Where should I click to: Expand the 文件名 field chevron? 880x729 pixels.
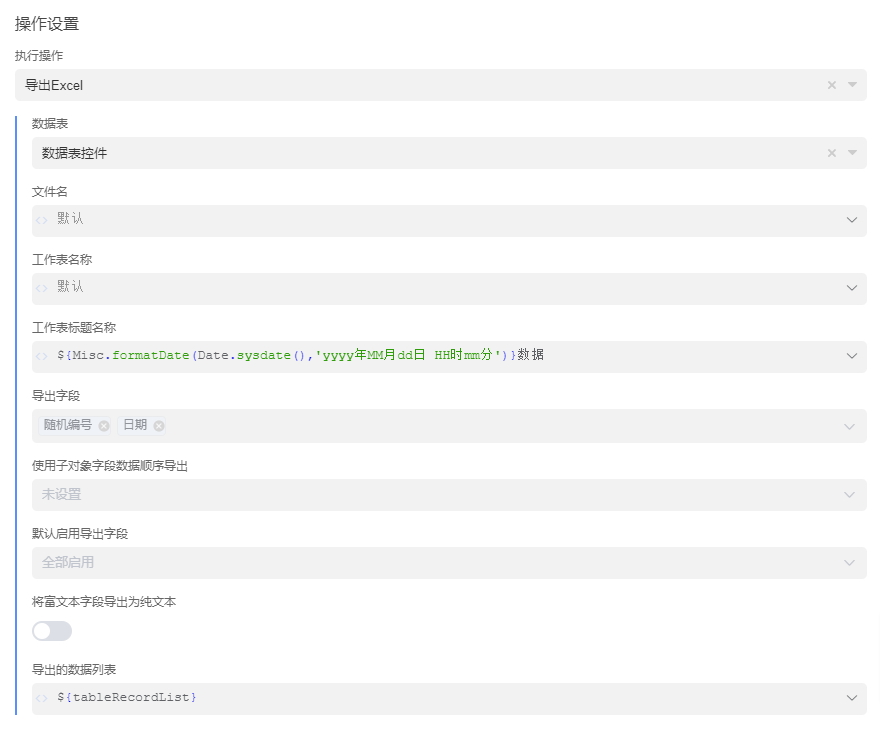(x=852, y=220)
